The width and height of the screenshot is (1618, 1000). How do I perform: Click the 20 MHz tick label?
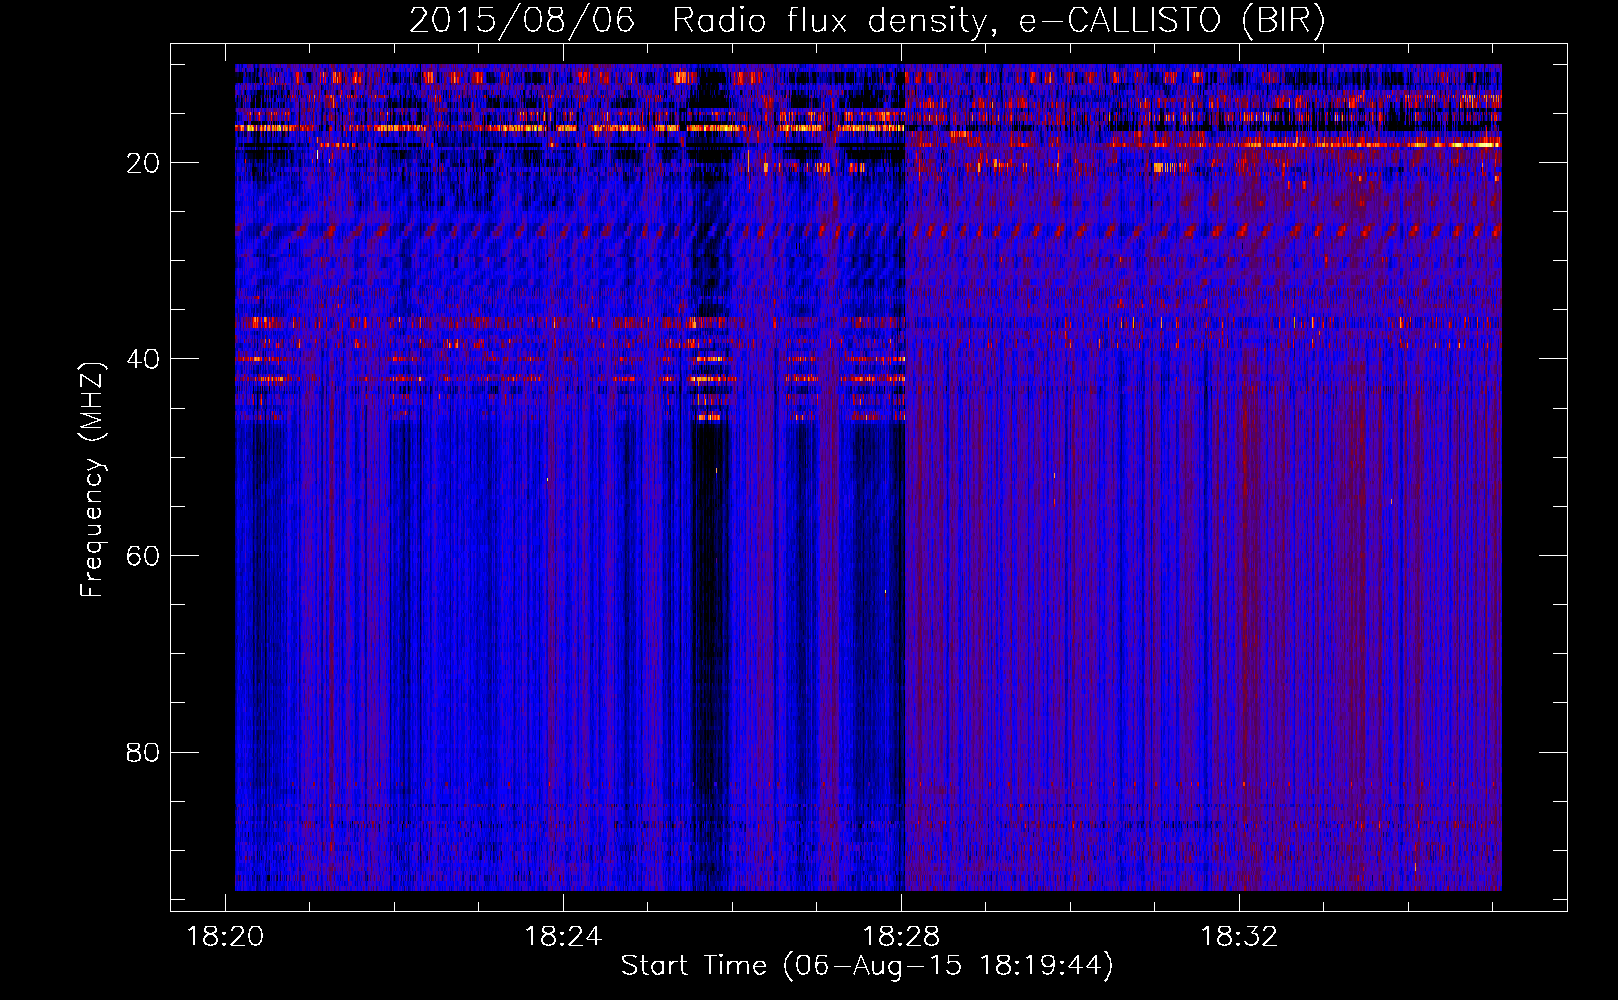click(143, 163)
